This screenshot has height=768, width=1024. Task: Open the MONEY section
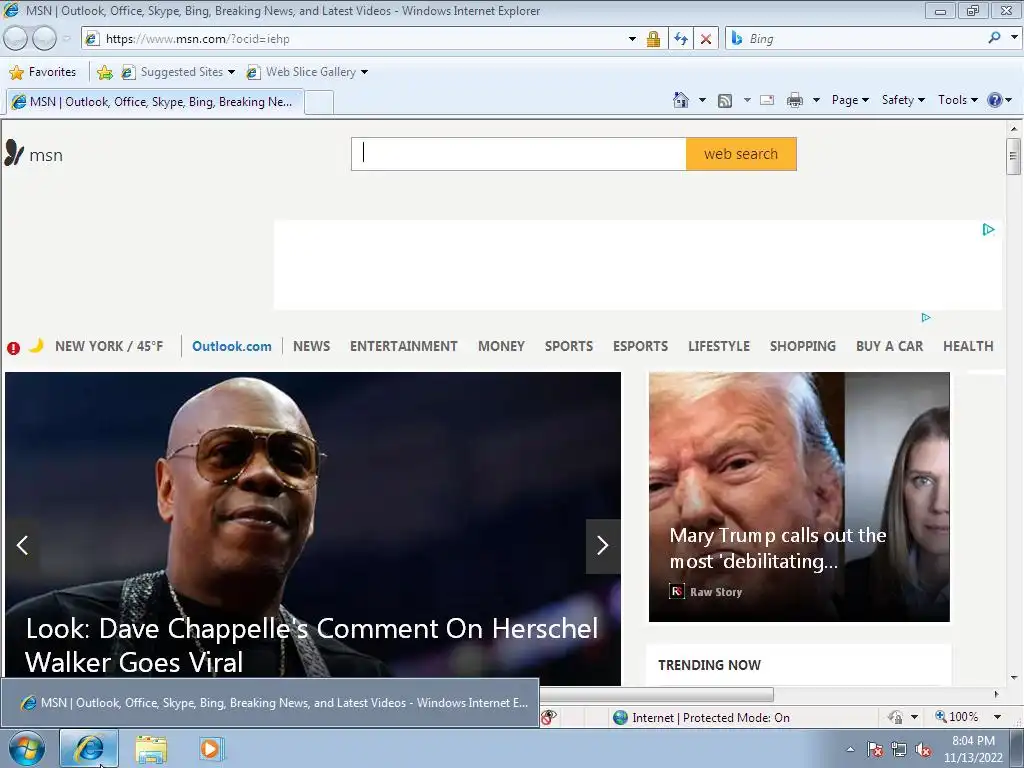[x=502, y=346]
